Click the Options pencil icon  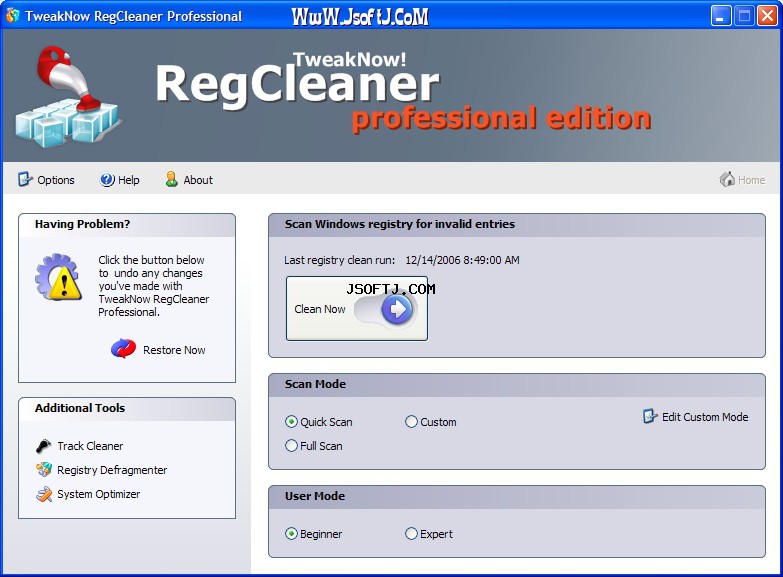25,179
